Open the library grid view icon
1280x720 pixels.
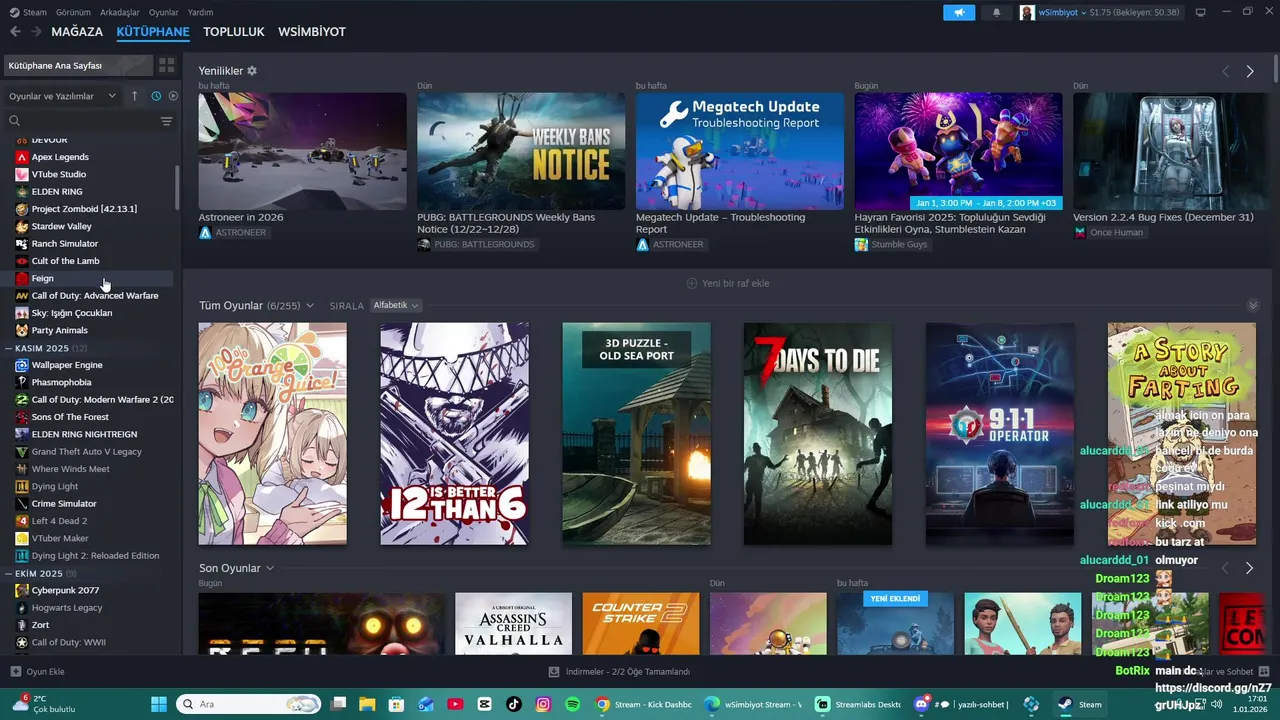pyautogui.click(x=167, y=65)
